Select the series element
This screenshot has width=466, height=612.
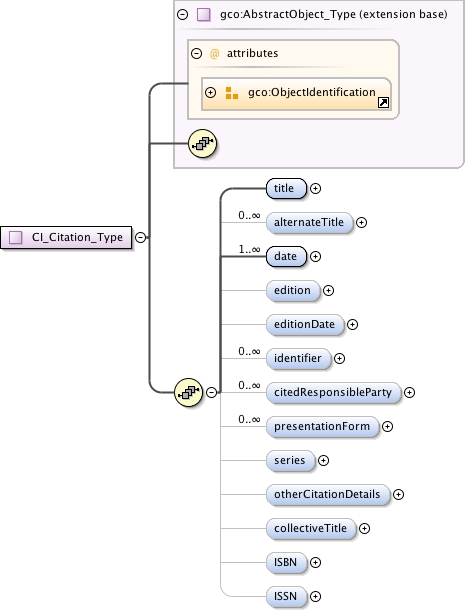[290, 461]
